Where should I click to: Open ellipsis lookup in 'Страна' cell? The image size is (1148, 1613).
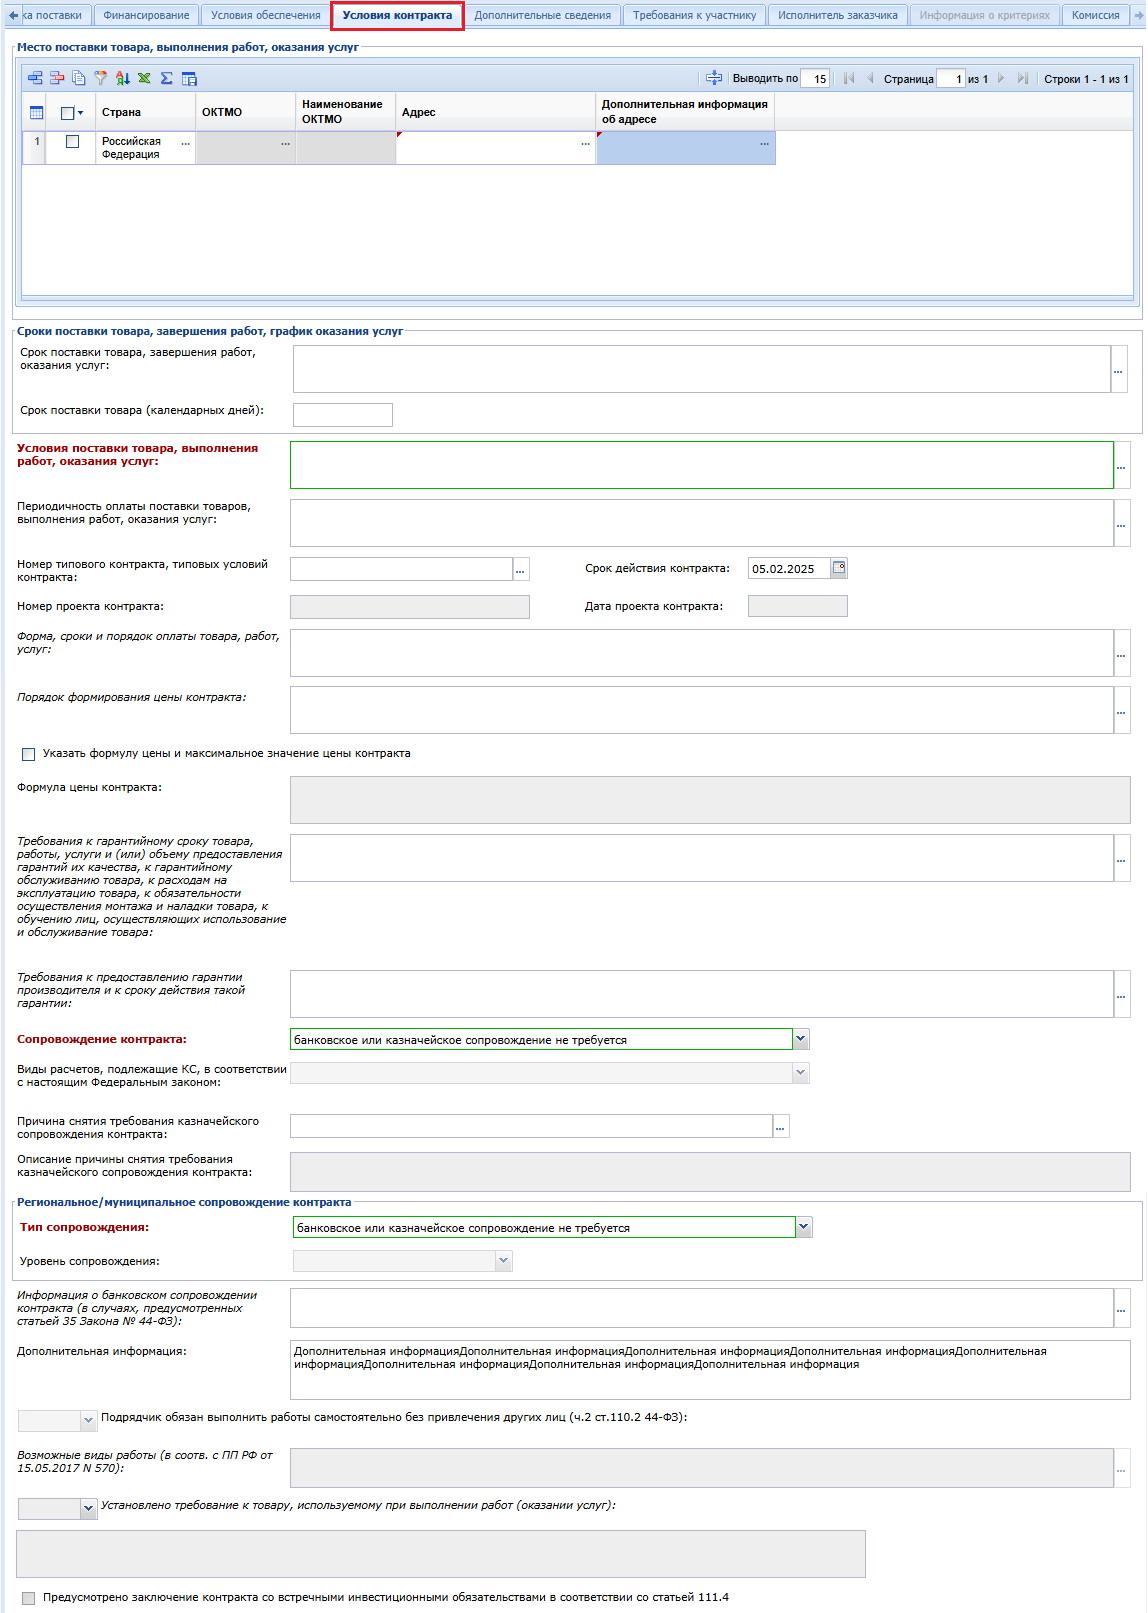point(186,143)
